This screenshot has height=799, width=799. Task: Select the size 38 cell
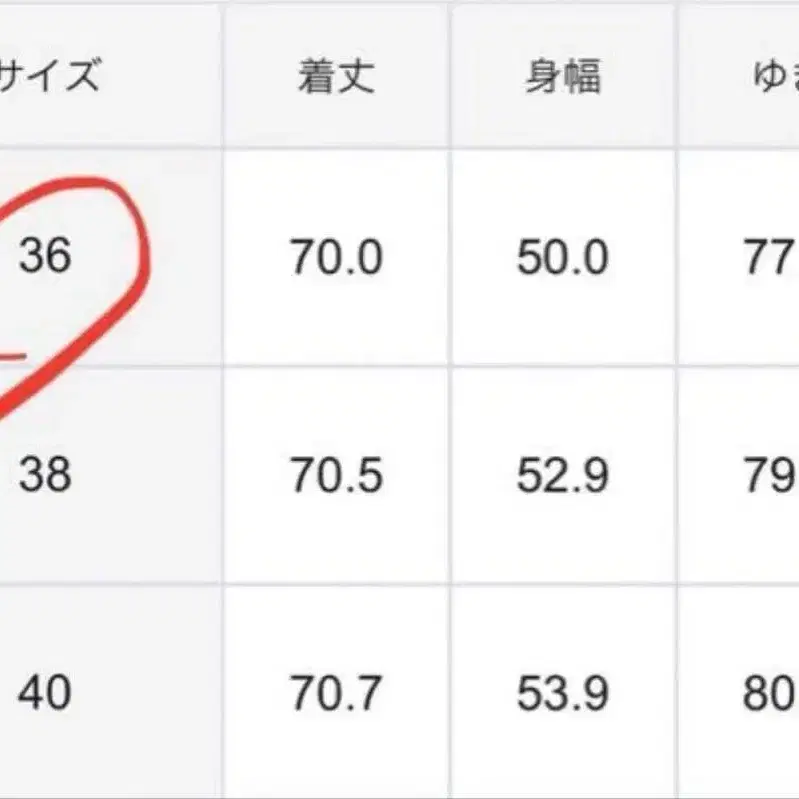point(45,474)
